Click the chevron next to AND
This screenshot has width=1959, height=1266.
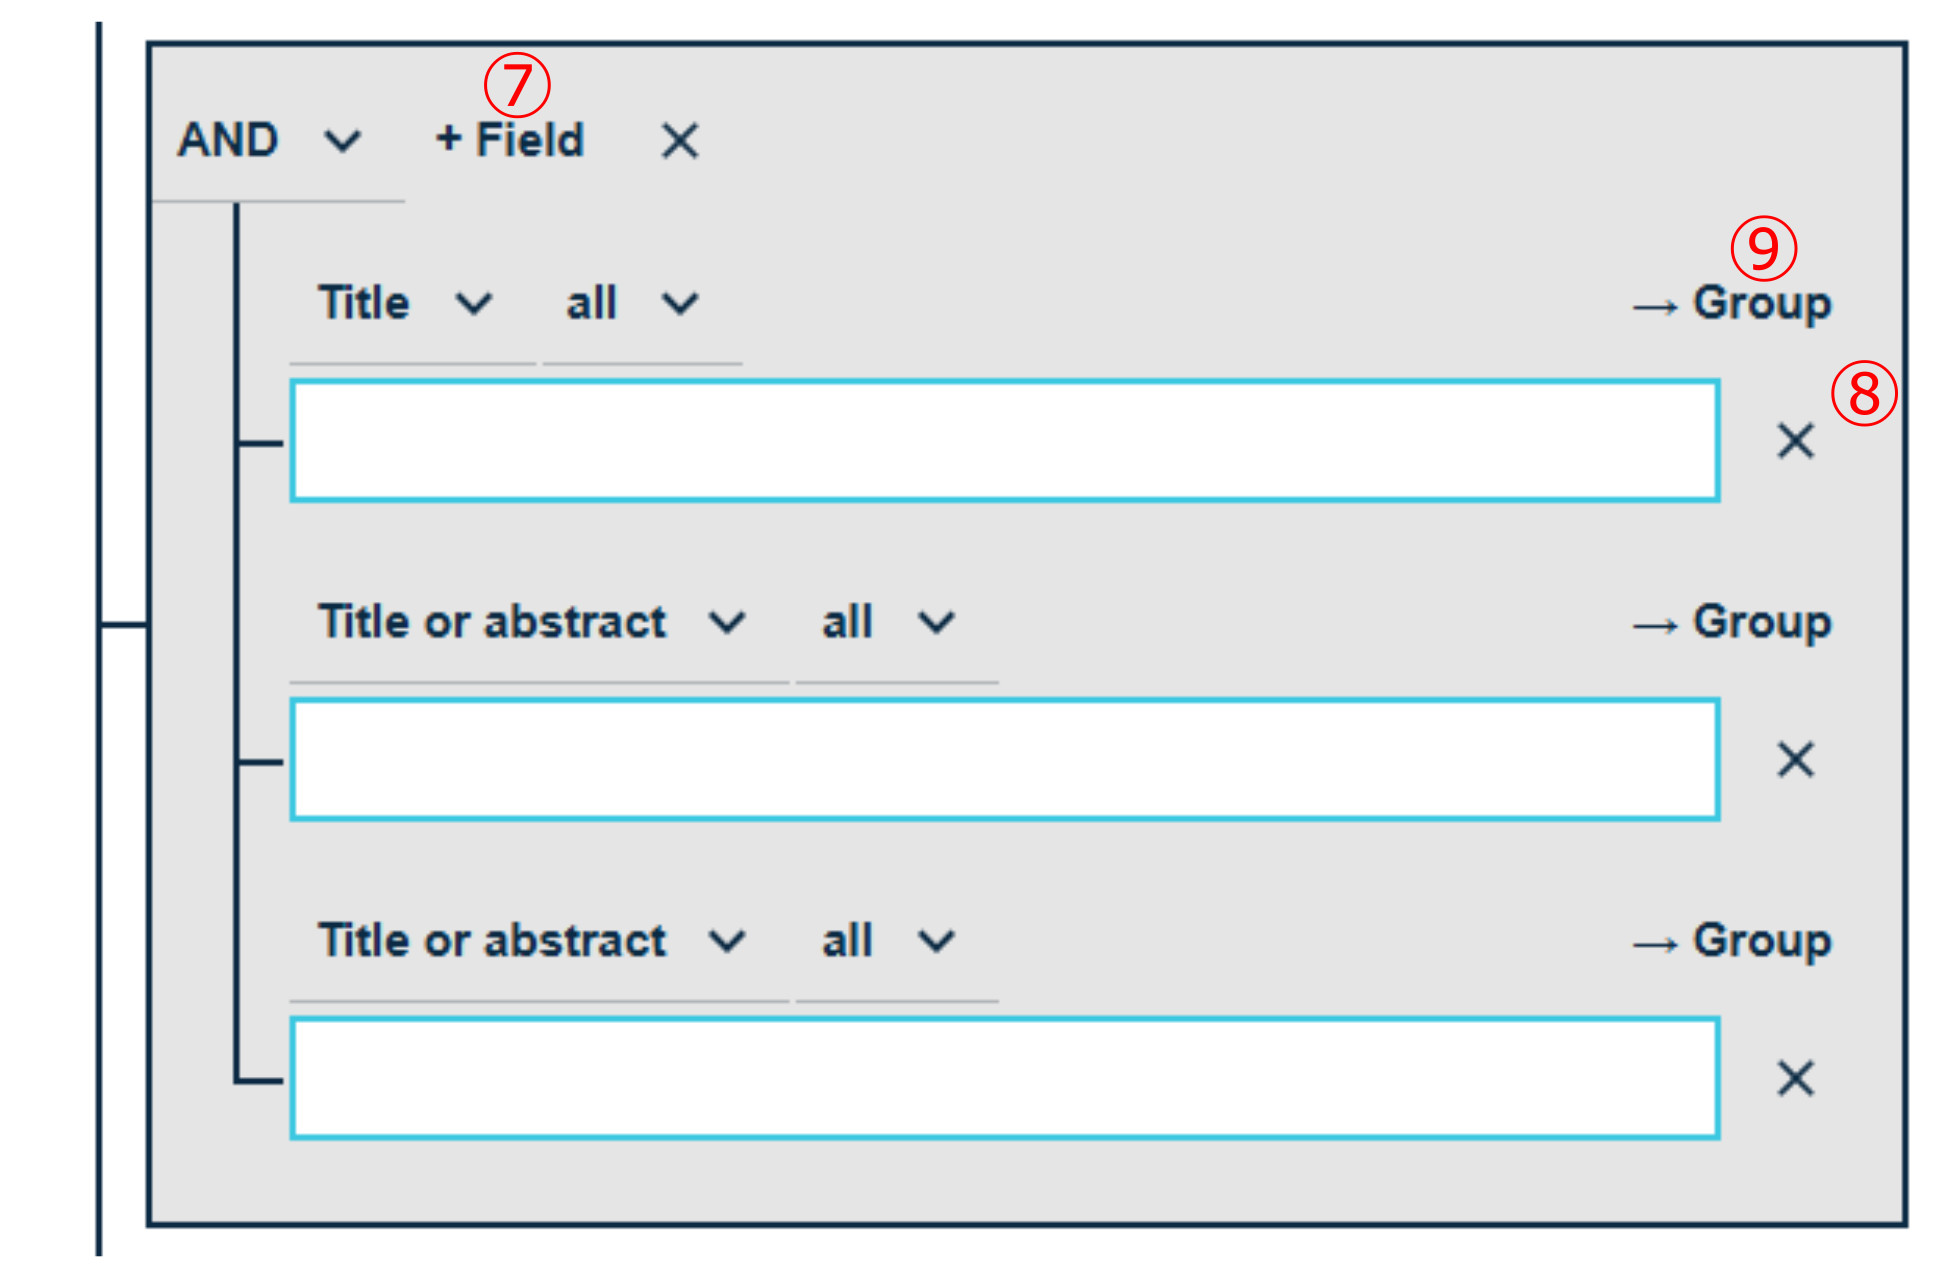pyautogui.click(x=342, y=141)
